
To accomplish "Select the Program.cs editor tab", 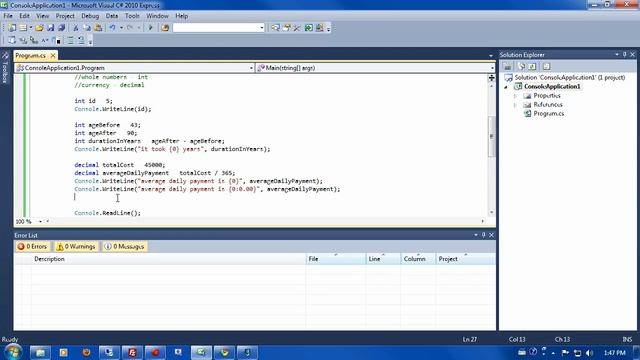I will pyautogui.click(x=31, y=56).
